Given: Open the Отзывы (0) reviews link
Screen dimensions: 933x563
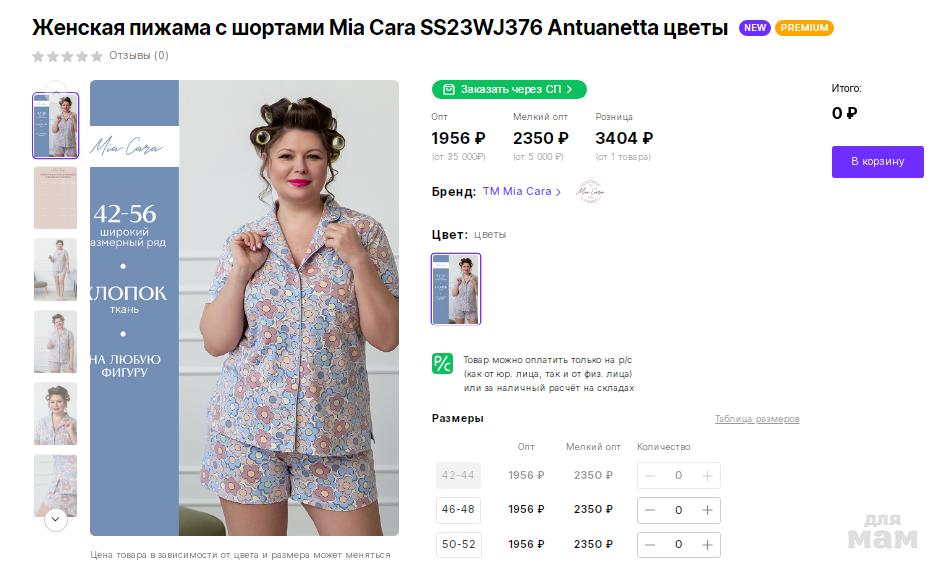Looking at the screenshot, I should 139,56.
